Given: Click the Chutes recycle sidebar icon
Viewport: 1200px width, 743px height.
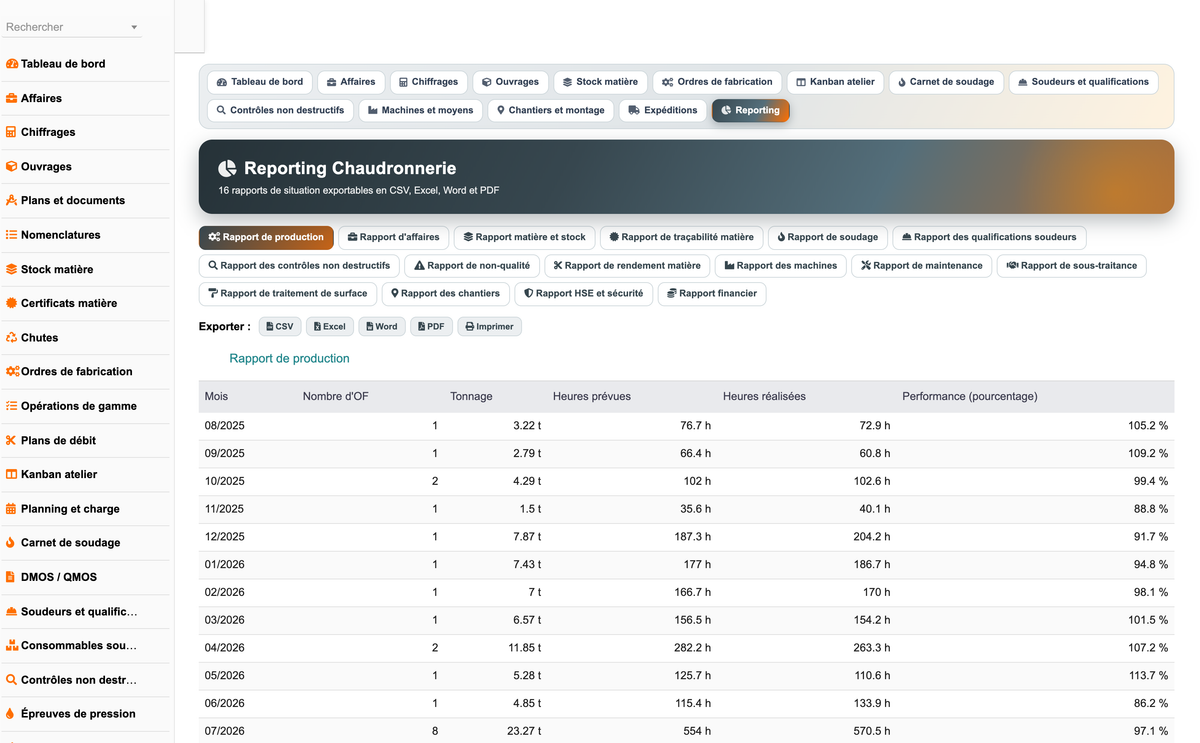Looking at the screenshot, I should coord(12,337).
